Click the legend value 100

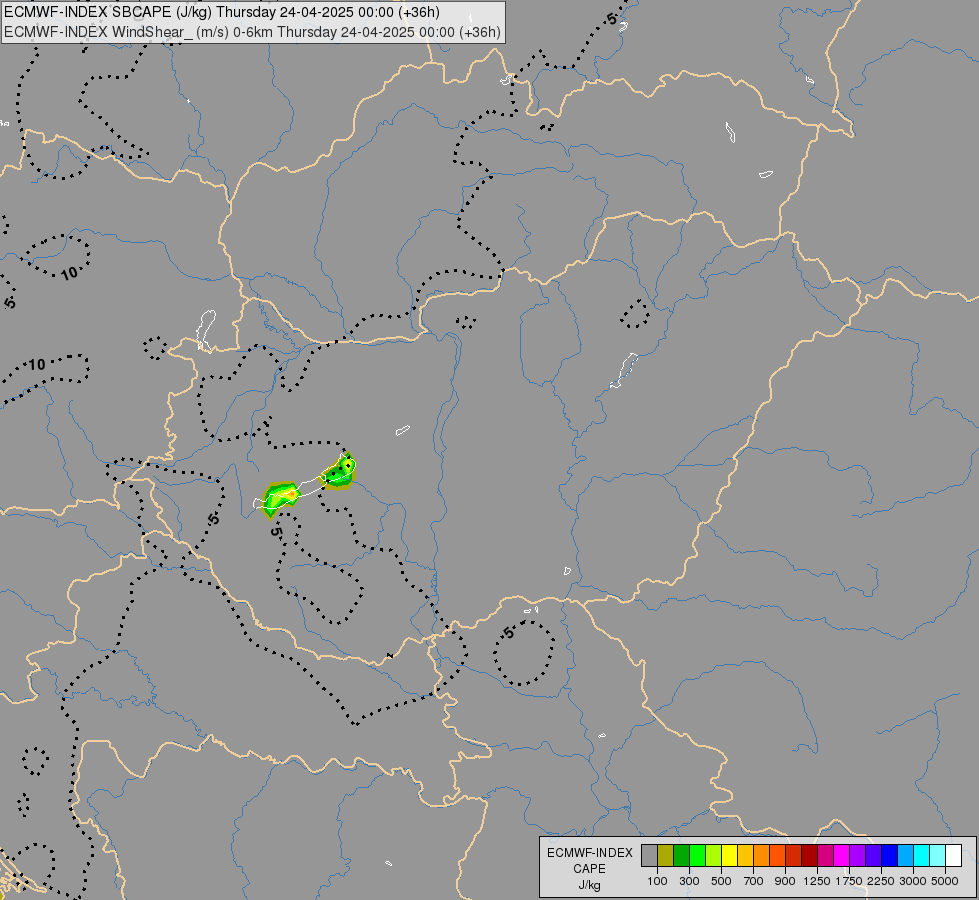click(x=657, y=881)
